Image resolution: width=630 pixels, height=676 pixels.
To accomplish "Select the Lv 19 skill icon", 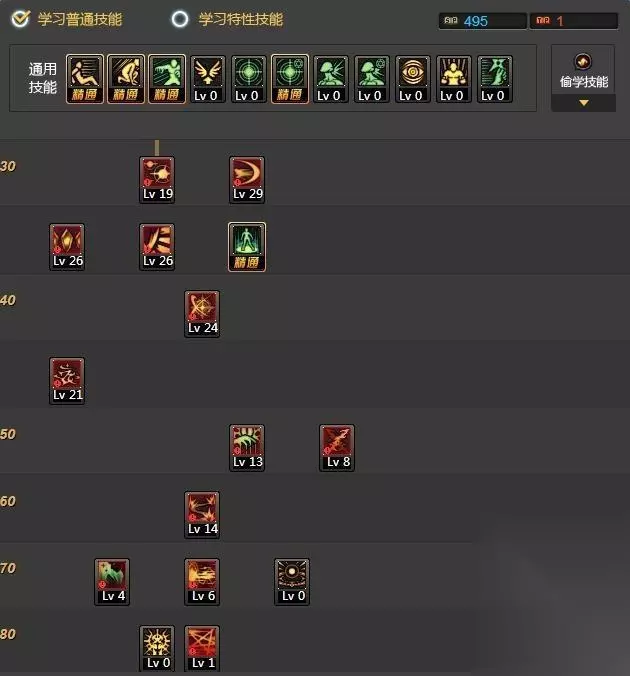I will point(157,180).
